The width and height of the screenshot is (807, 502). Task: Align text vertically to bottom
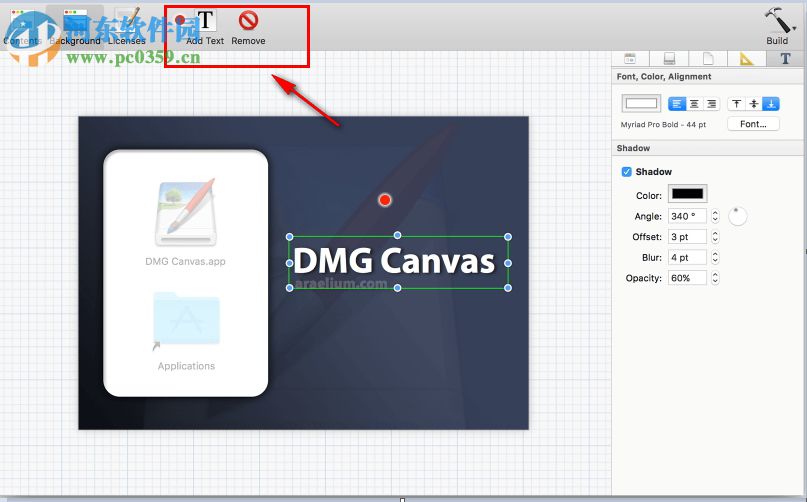771,104
